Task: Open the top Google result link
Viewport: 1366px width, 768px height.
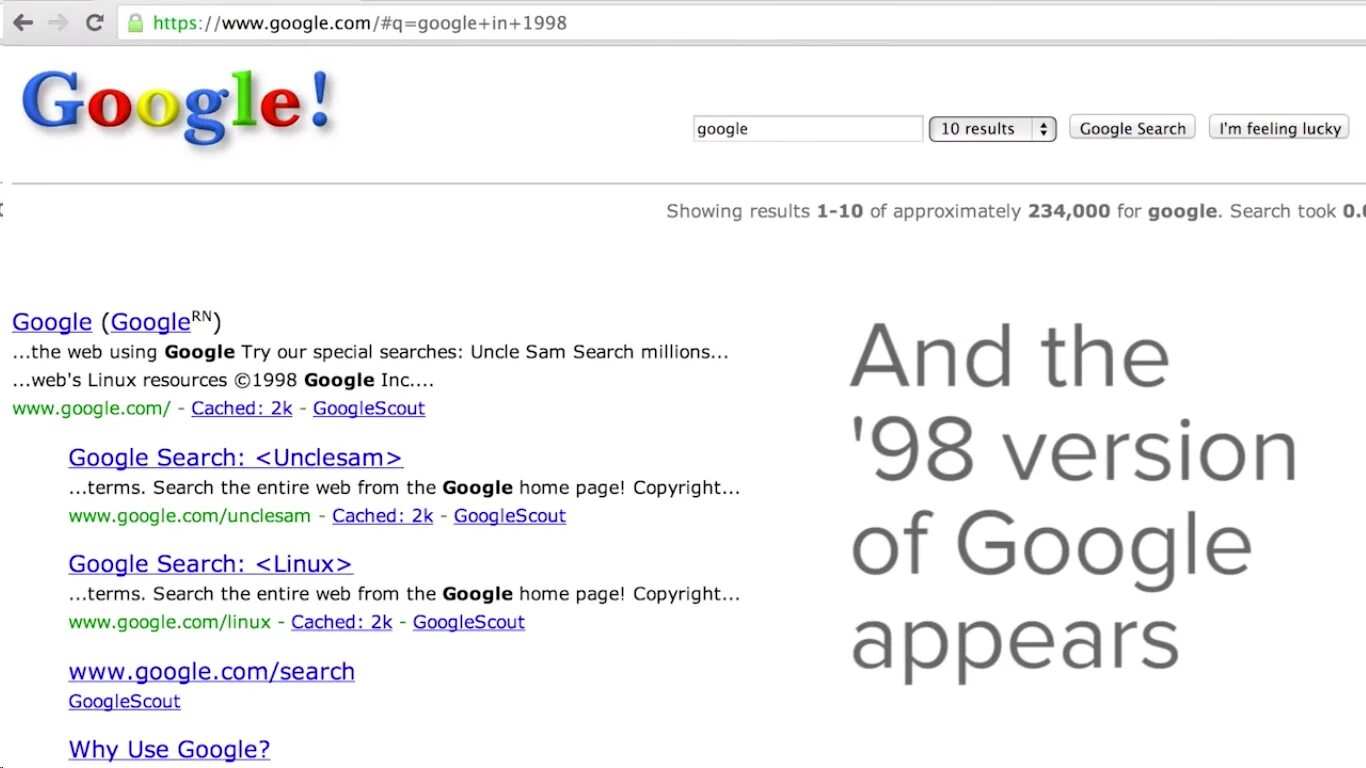Action: tap(52, 322)
